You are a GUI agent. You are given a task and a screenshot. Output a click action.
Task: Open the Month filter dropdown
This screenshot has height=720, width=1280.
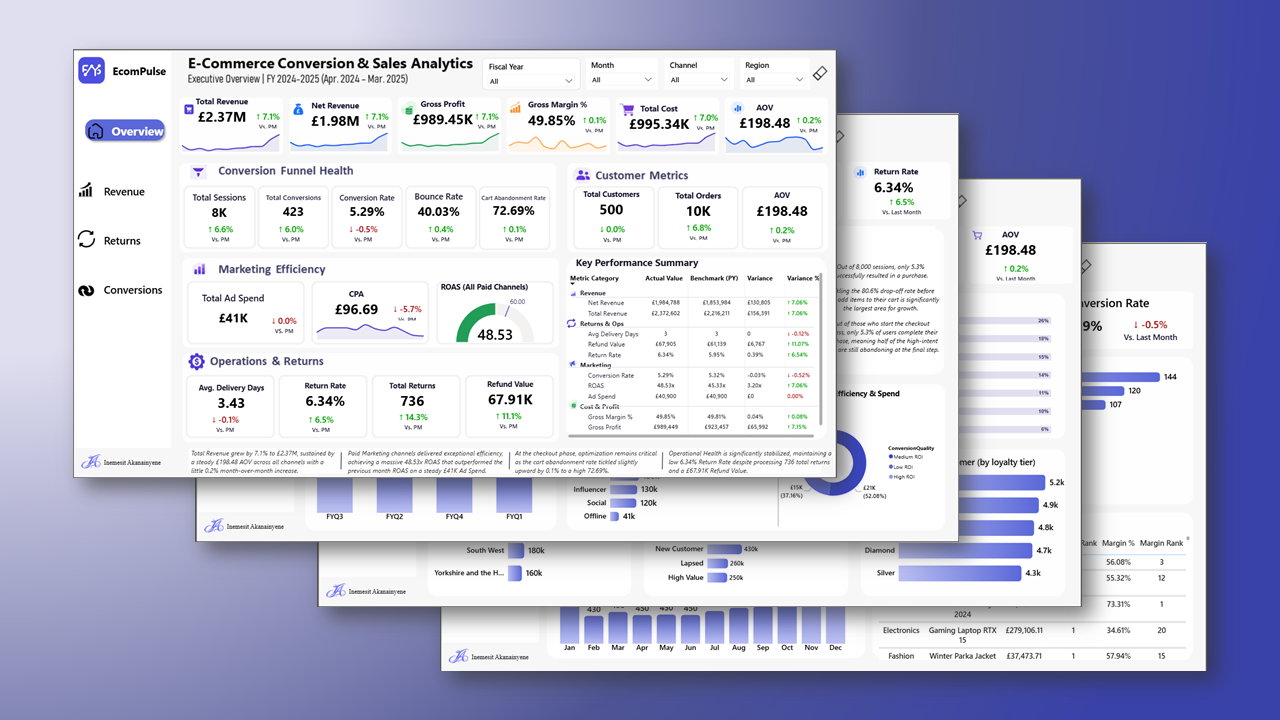click(622, 80)
